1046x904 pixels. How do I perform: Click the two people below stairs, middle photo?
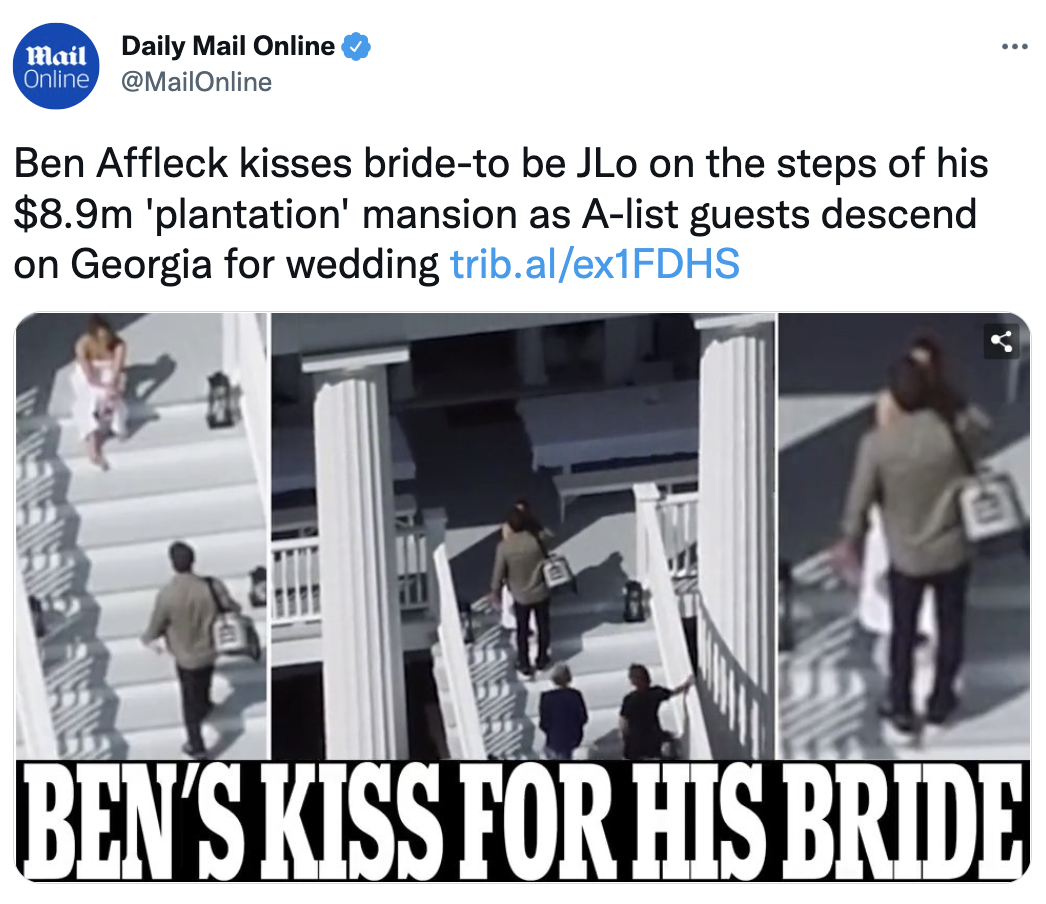click(604, 711)
